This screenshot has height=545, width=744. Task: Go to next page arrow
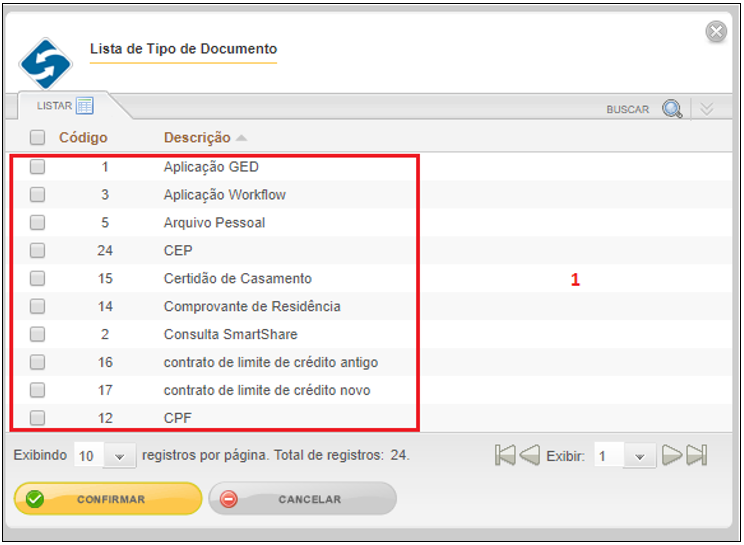[x=672, y=455]
